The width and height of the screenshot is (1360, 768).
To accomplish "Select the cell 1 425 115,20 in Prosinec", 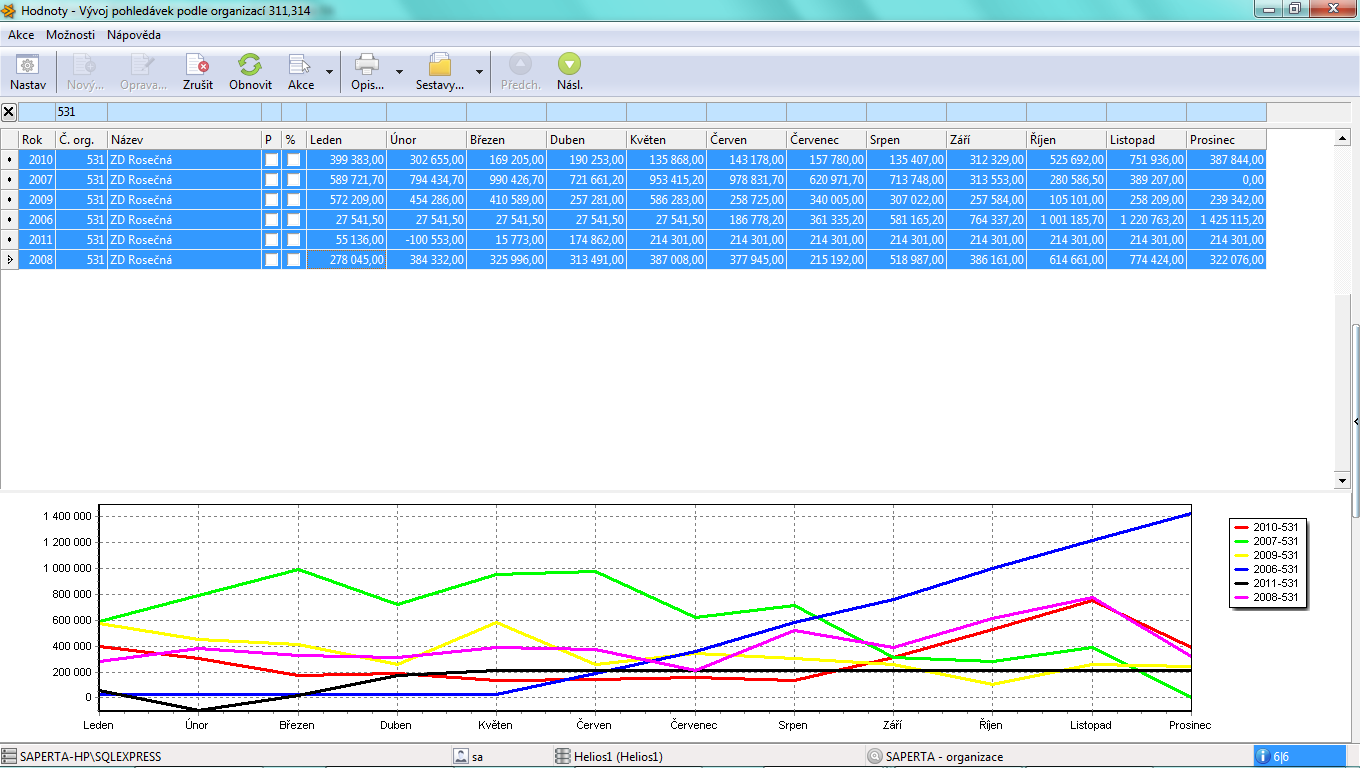I will pos(1226,219).
